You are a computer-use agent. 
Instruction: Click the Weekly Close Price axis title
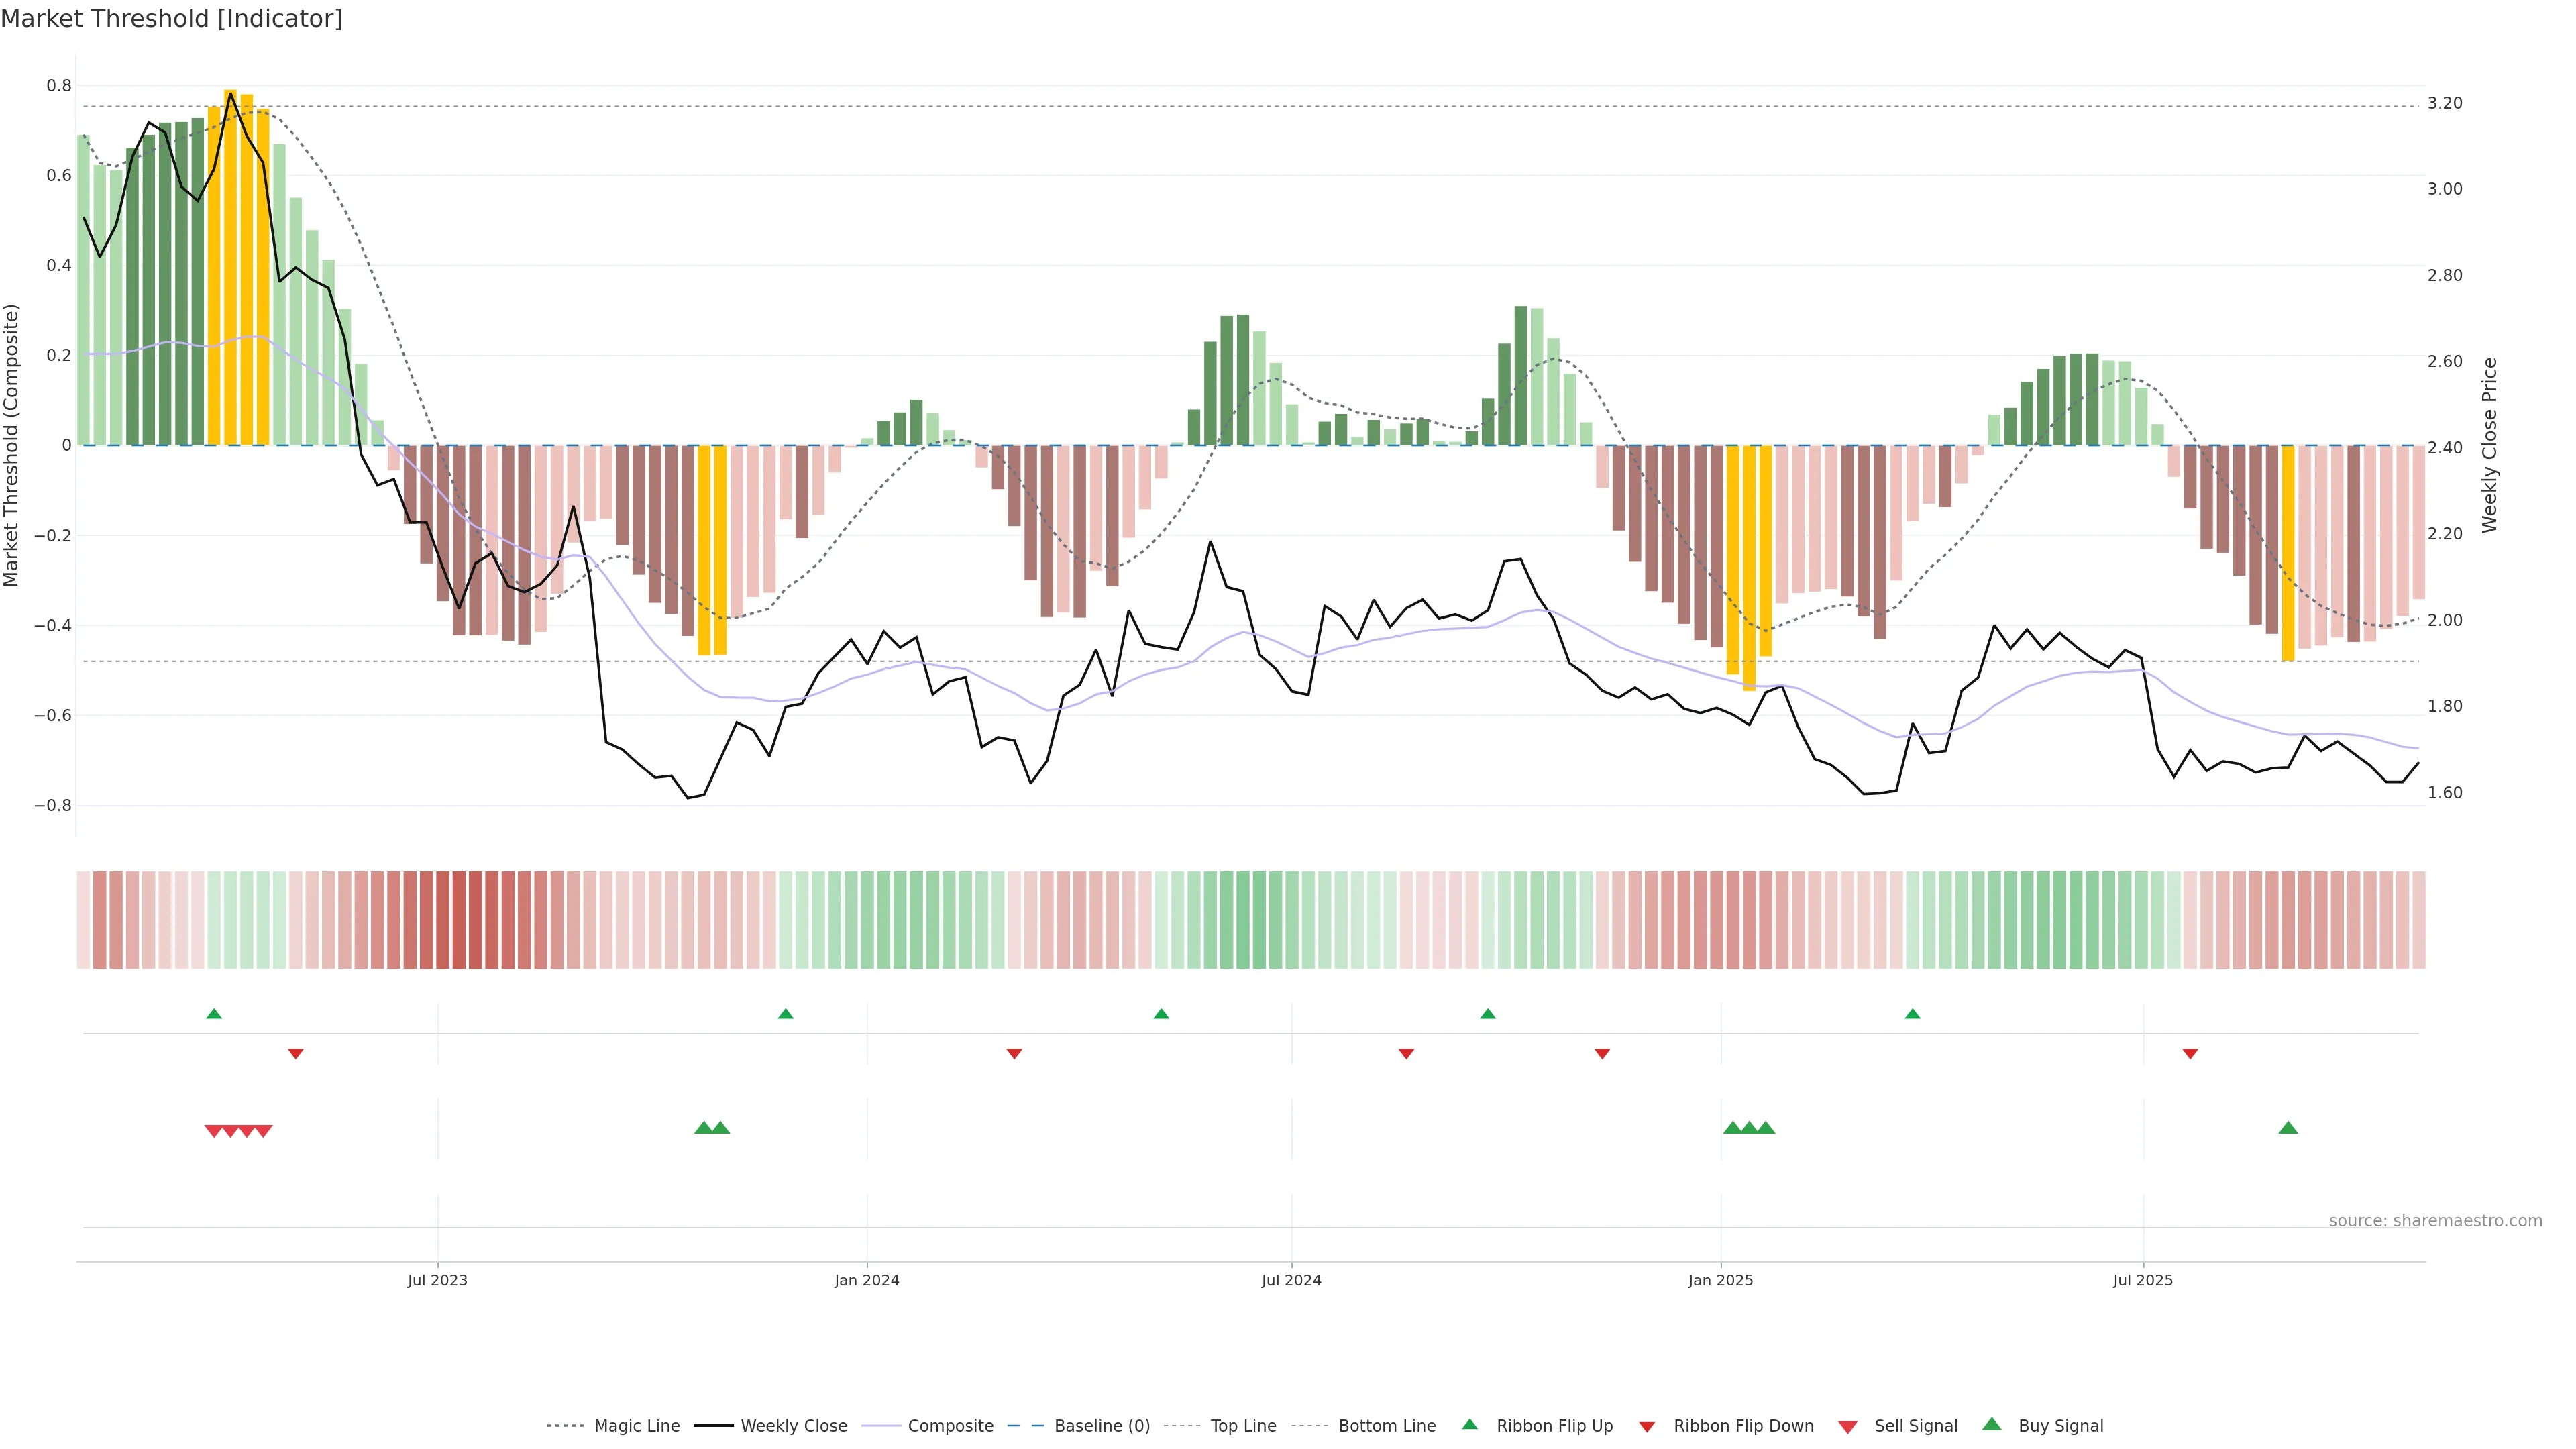[2489, 445]
